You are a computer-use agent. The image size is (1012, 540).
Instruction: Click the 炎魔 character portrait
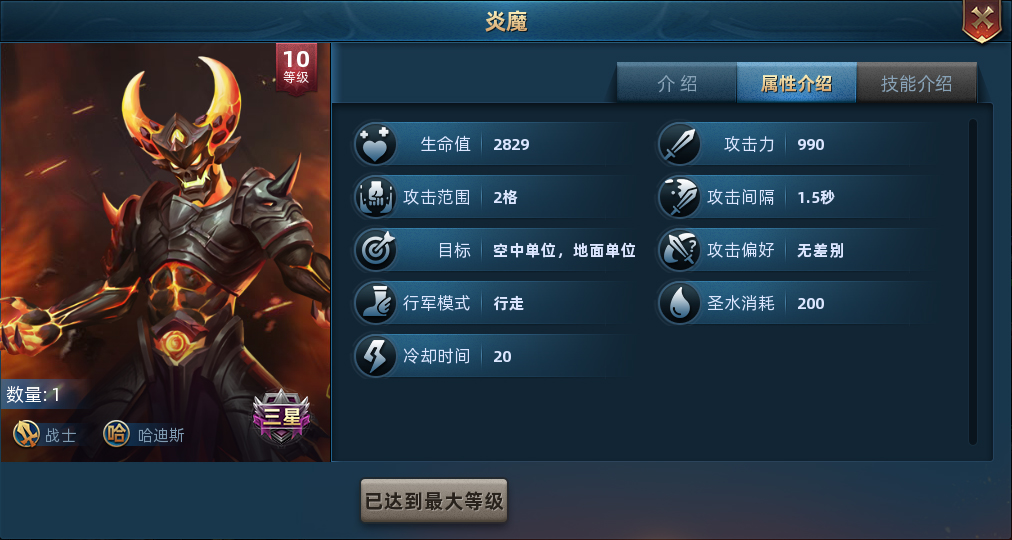click(x=165, y=252)
